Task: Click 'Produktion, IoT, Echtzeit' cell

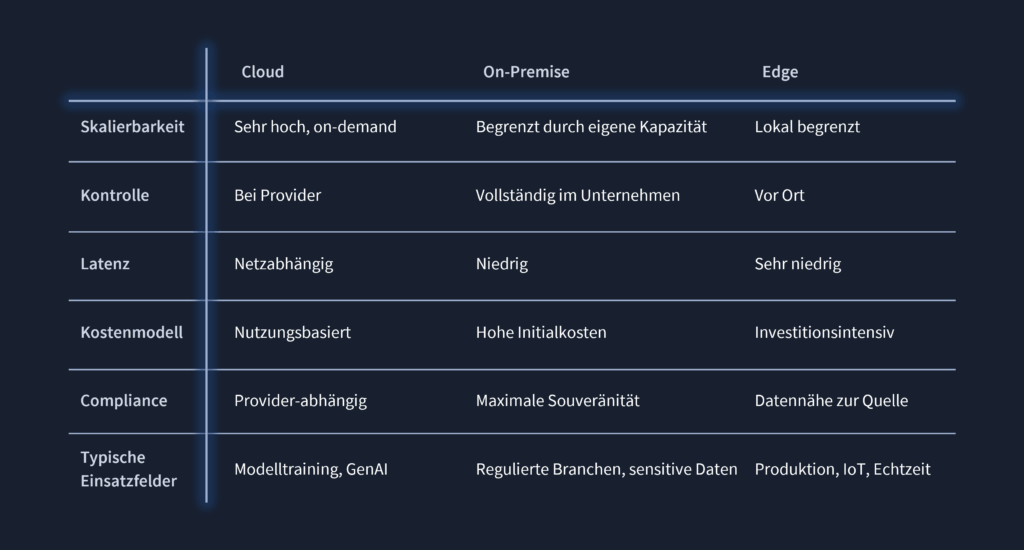Action: point(842,469)
